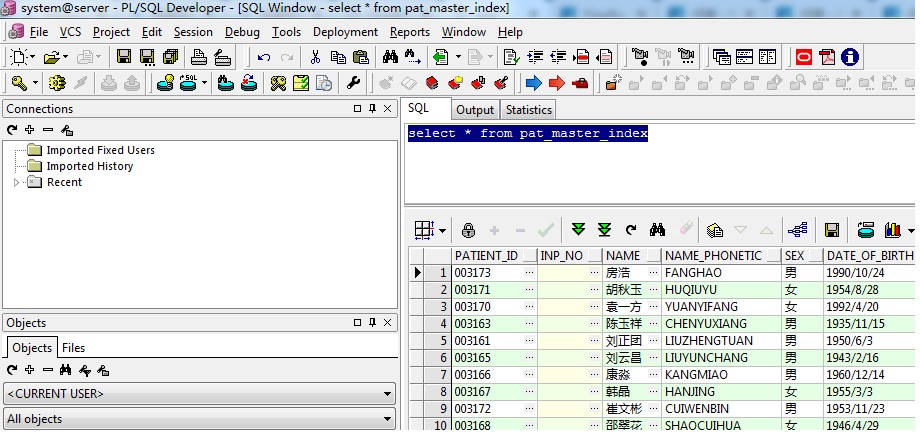Screen dimensions: 920x443
Task: Click the Record macro camera icon
Action: tap(640, 57)
